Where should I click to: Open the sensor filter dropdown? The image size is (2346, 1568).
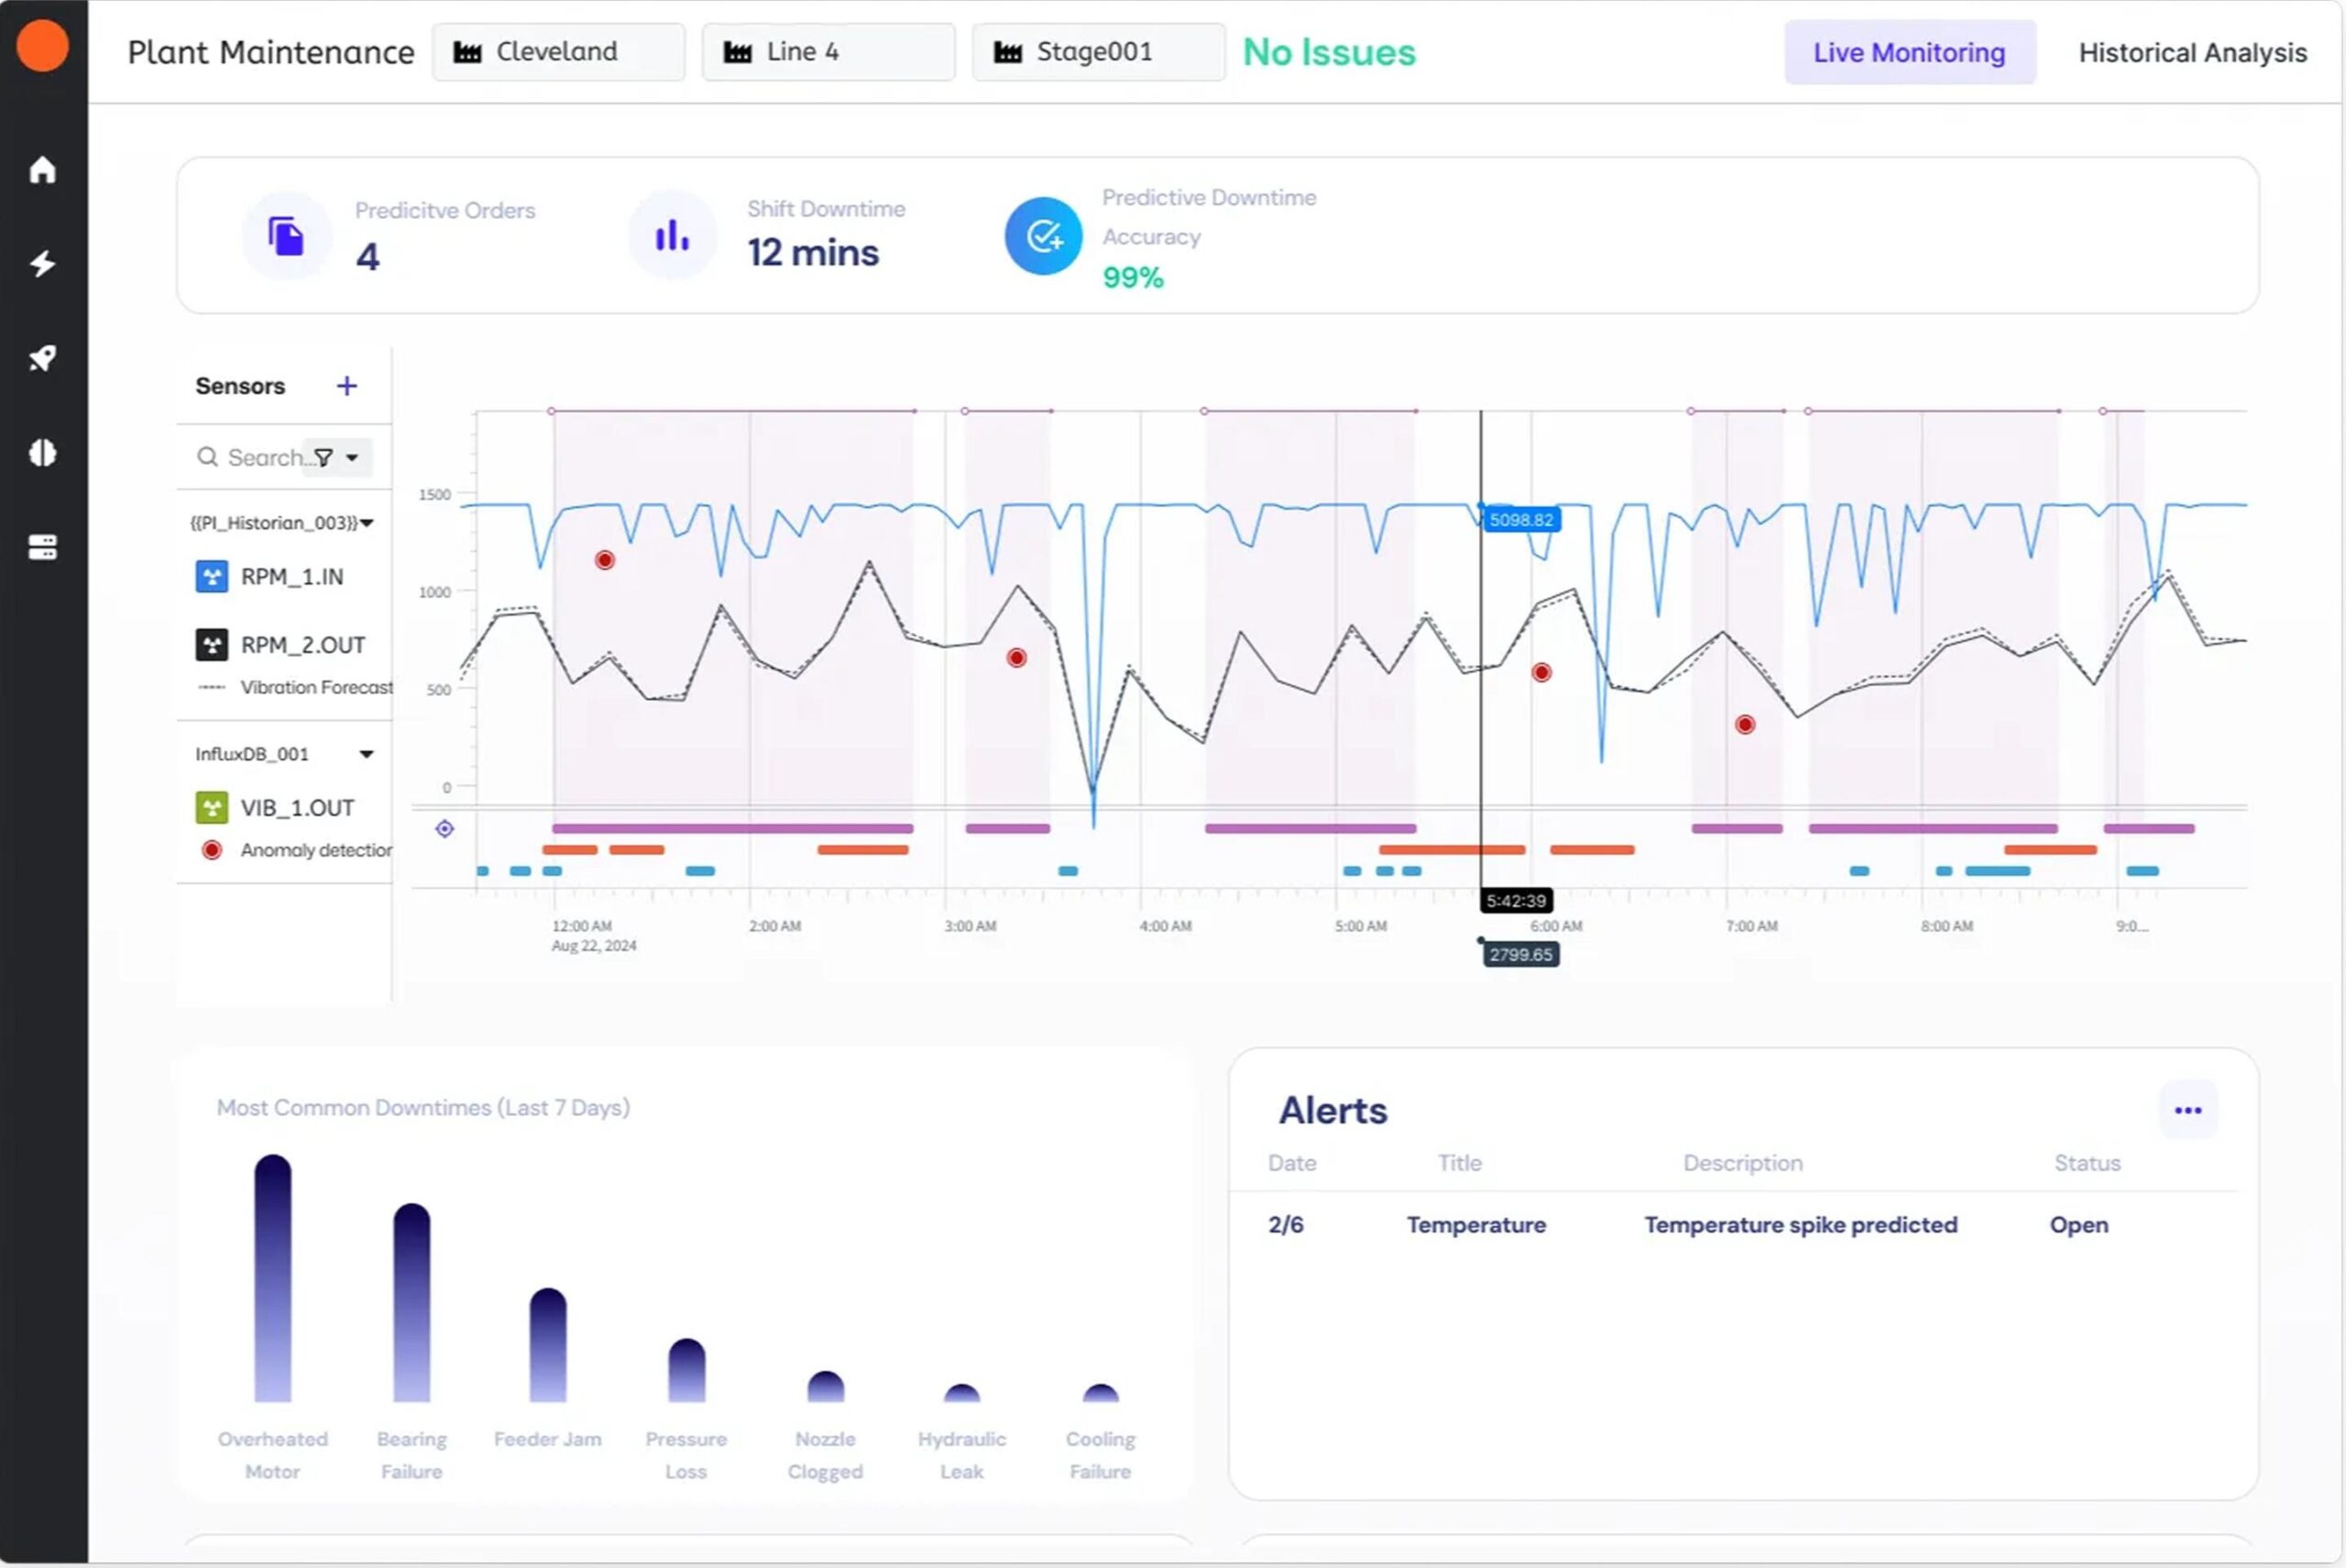tap(337, 458)
